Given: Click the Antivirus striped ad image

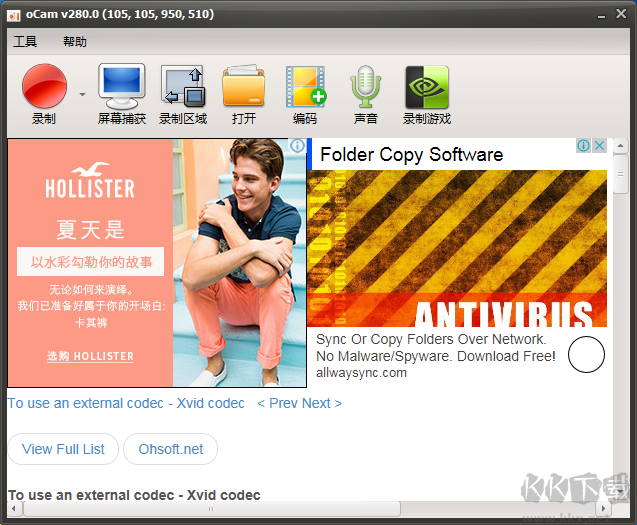Looking at the screenshot, I should coord(457,248).
